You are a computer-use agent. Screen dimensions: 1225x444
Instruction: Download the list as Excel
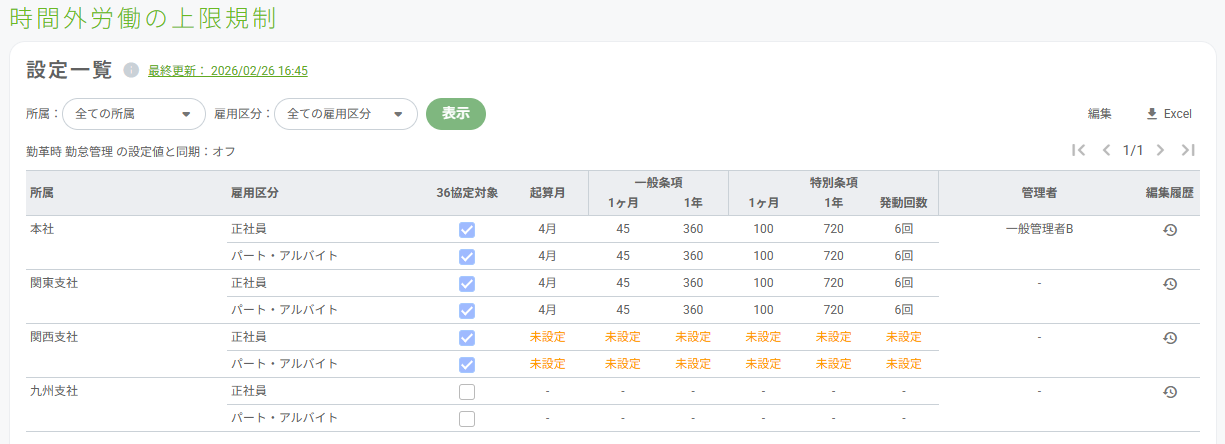tap(1168, 114)
